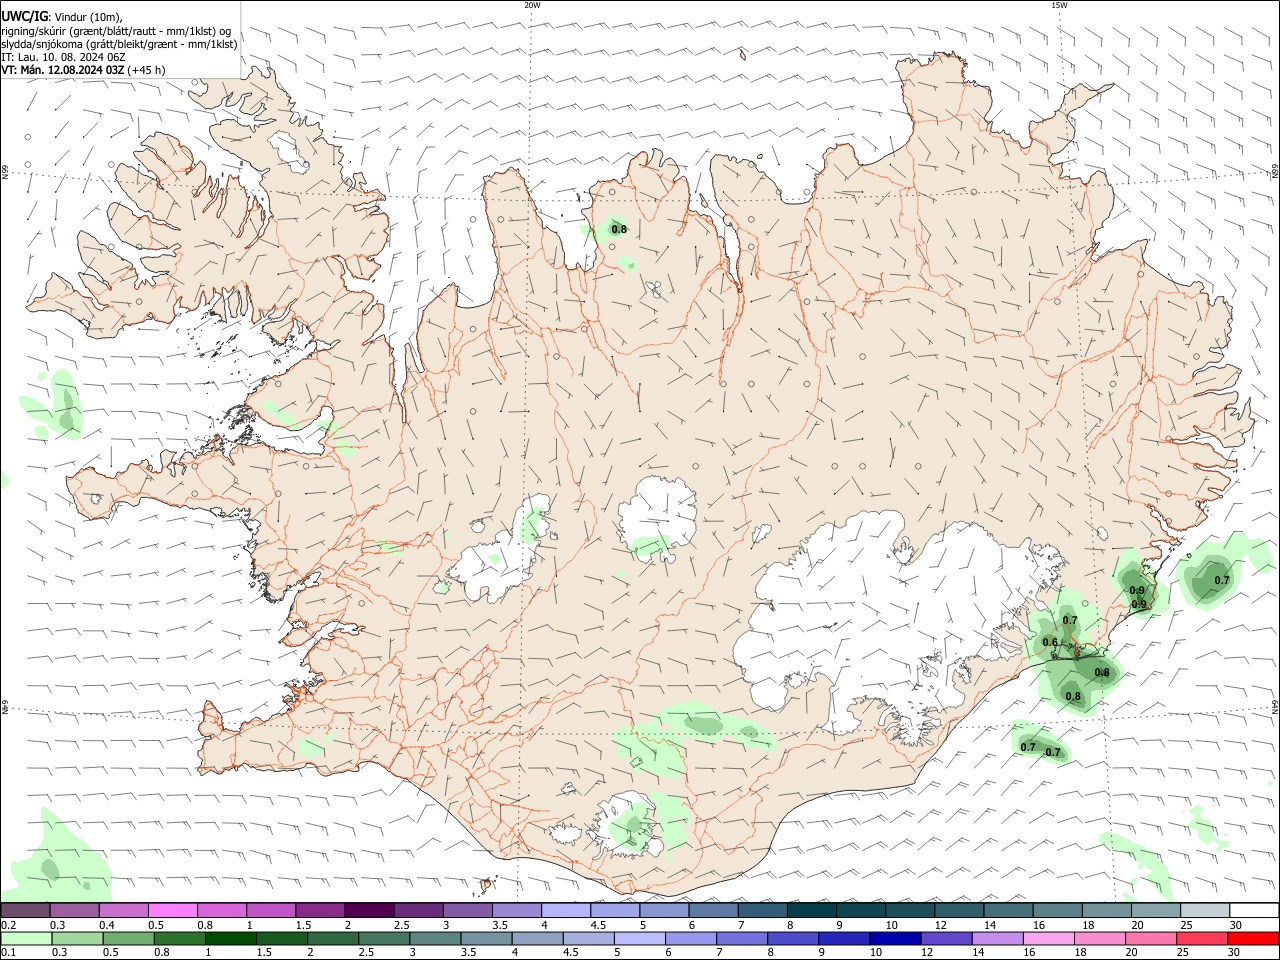
Task: Click the '1.5' label in the lower rain legend
Action: [x=264, y=952]
